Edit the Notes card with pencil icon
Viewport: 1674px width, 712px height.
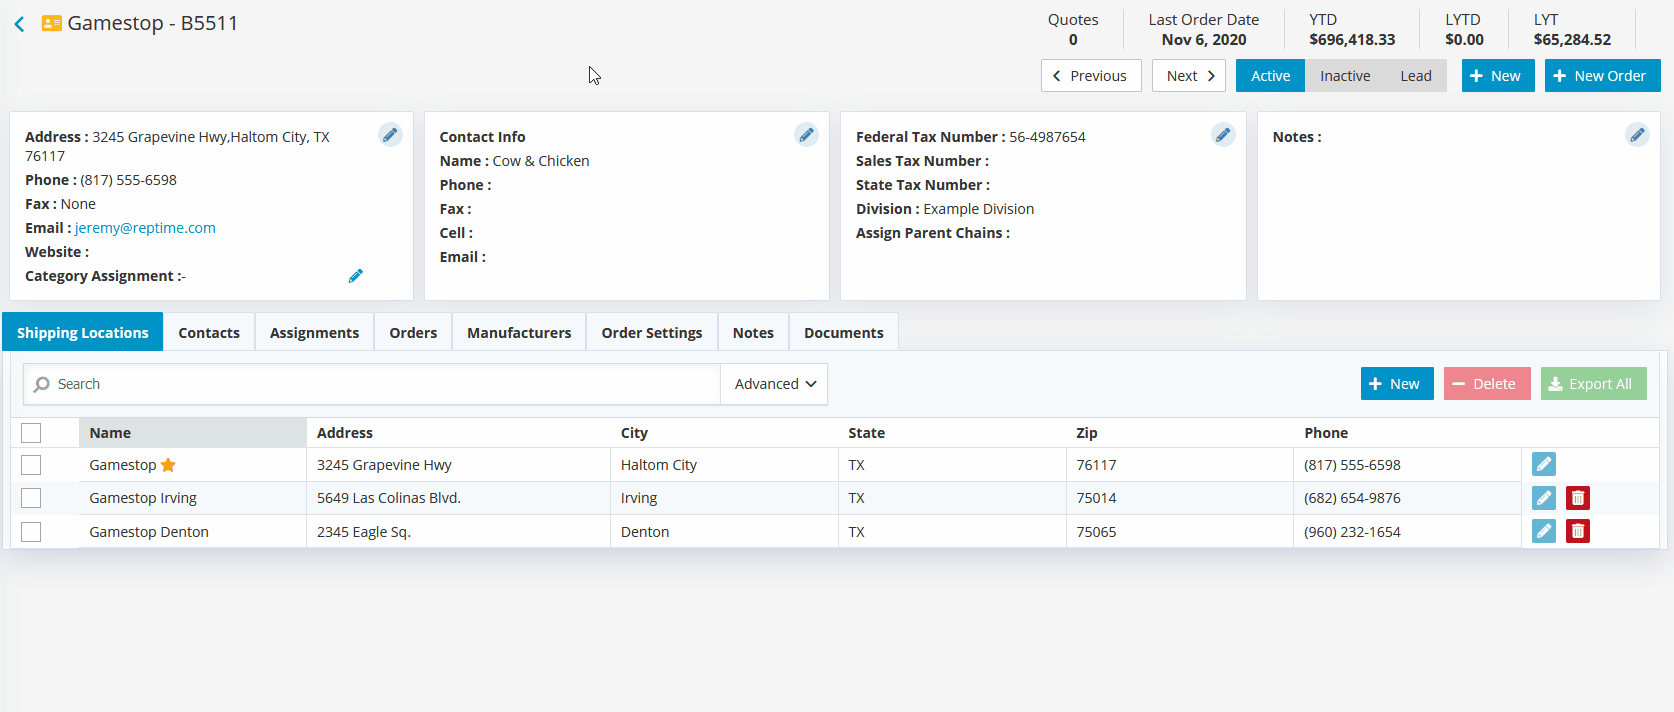[1637, 135]
